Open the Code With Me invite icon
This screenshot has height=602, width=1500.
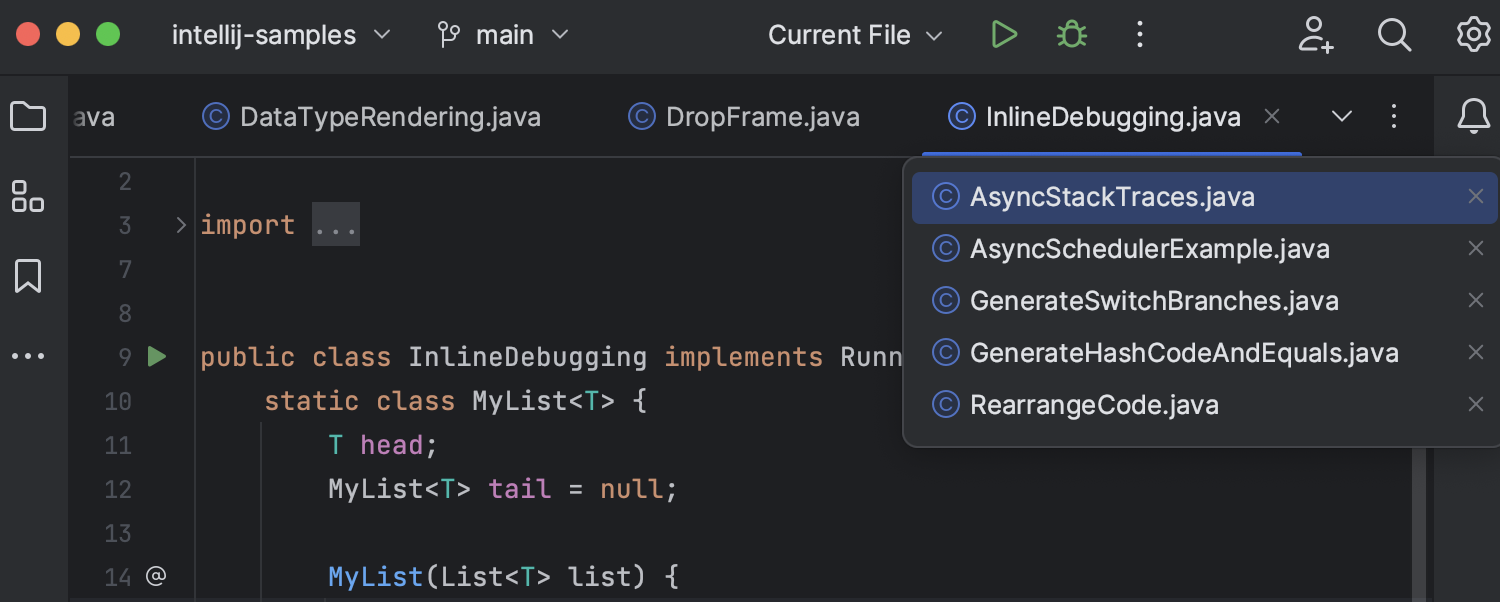click(x=1316, y=34)
